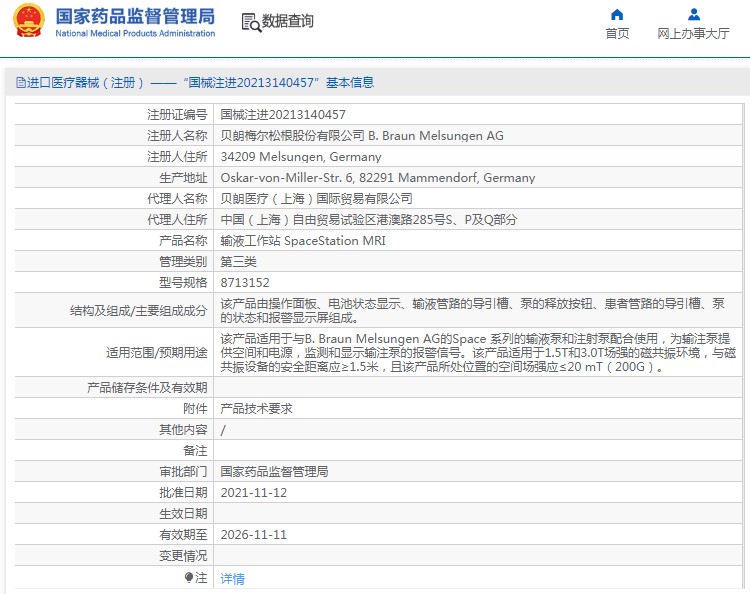
Task: Click the 附件 label
Action: [x=195, y=409]
